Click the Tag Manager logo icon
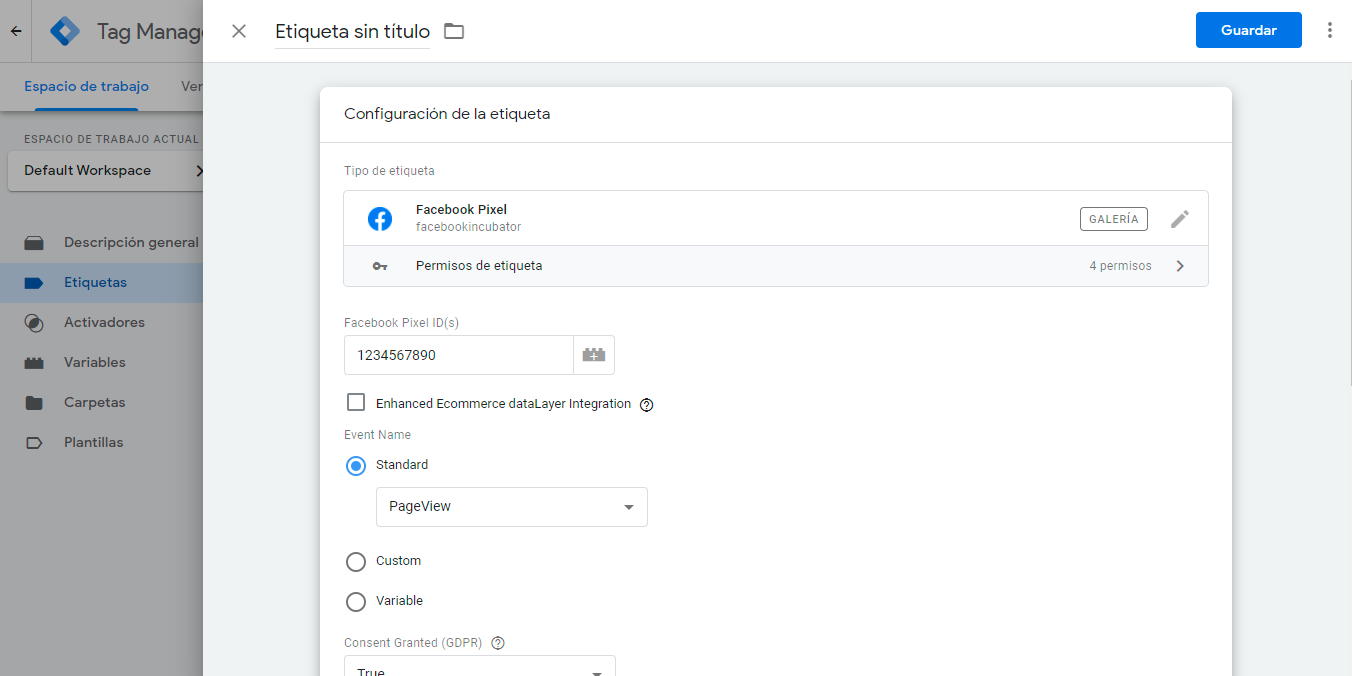1352x676 pixels. pos(65,31)
